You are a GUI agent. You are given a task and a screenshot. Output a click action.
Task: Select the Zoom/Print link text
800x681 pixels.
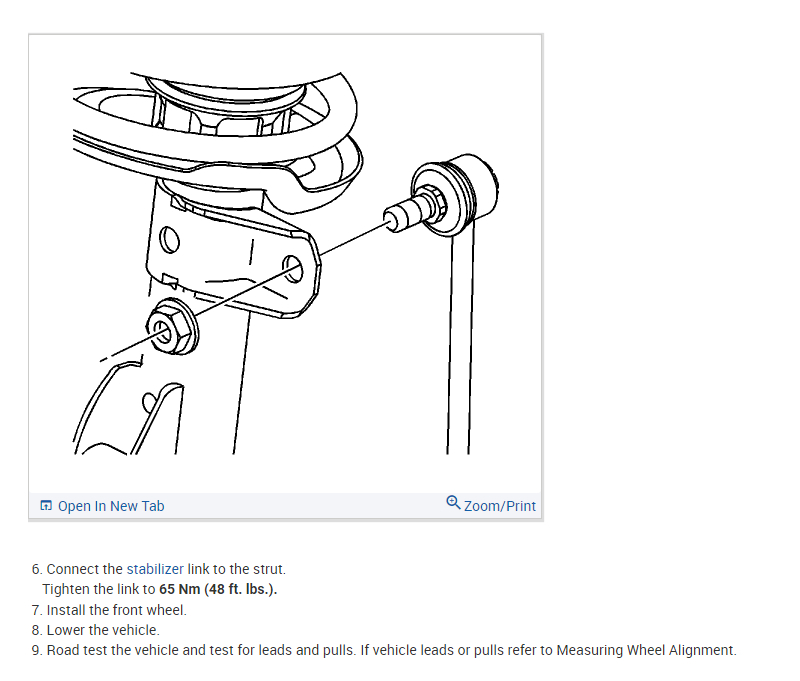[x=499, y=506]
